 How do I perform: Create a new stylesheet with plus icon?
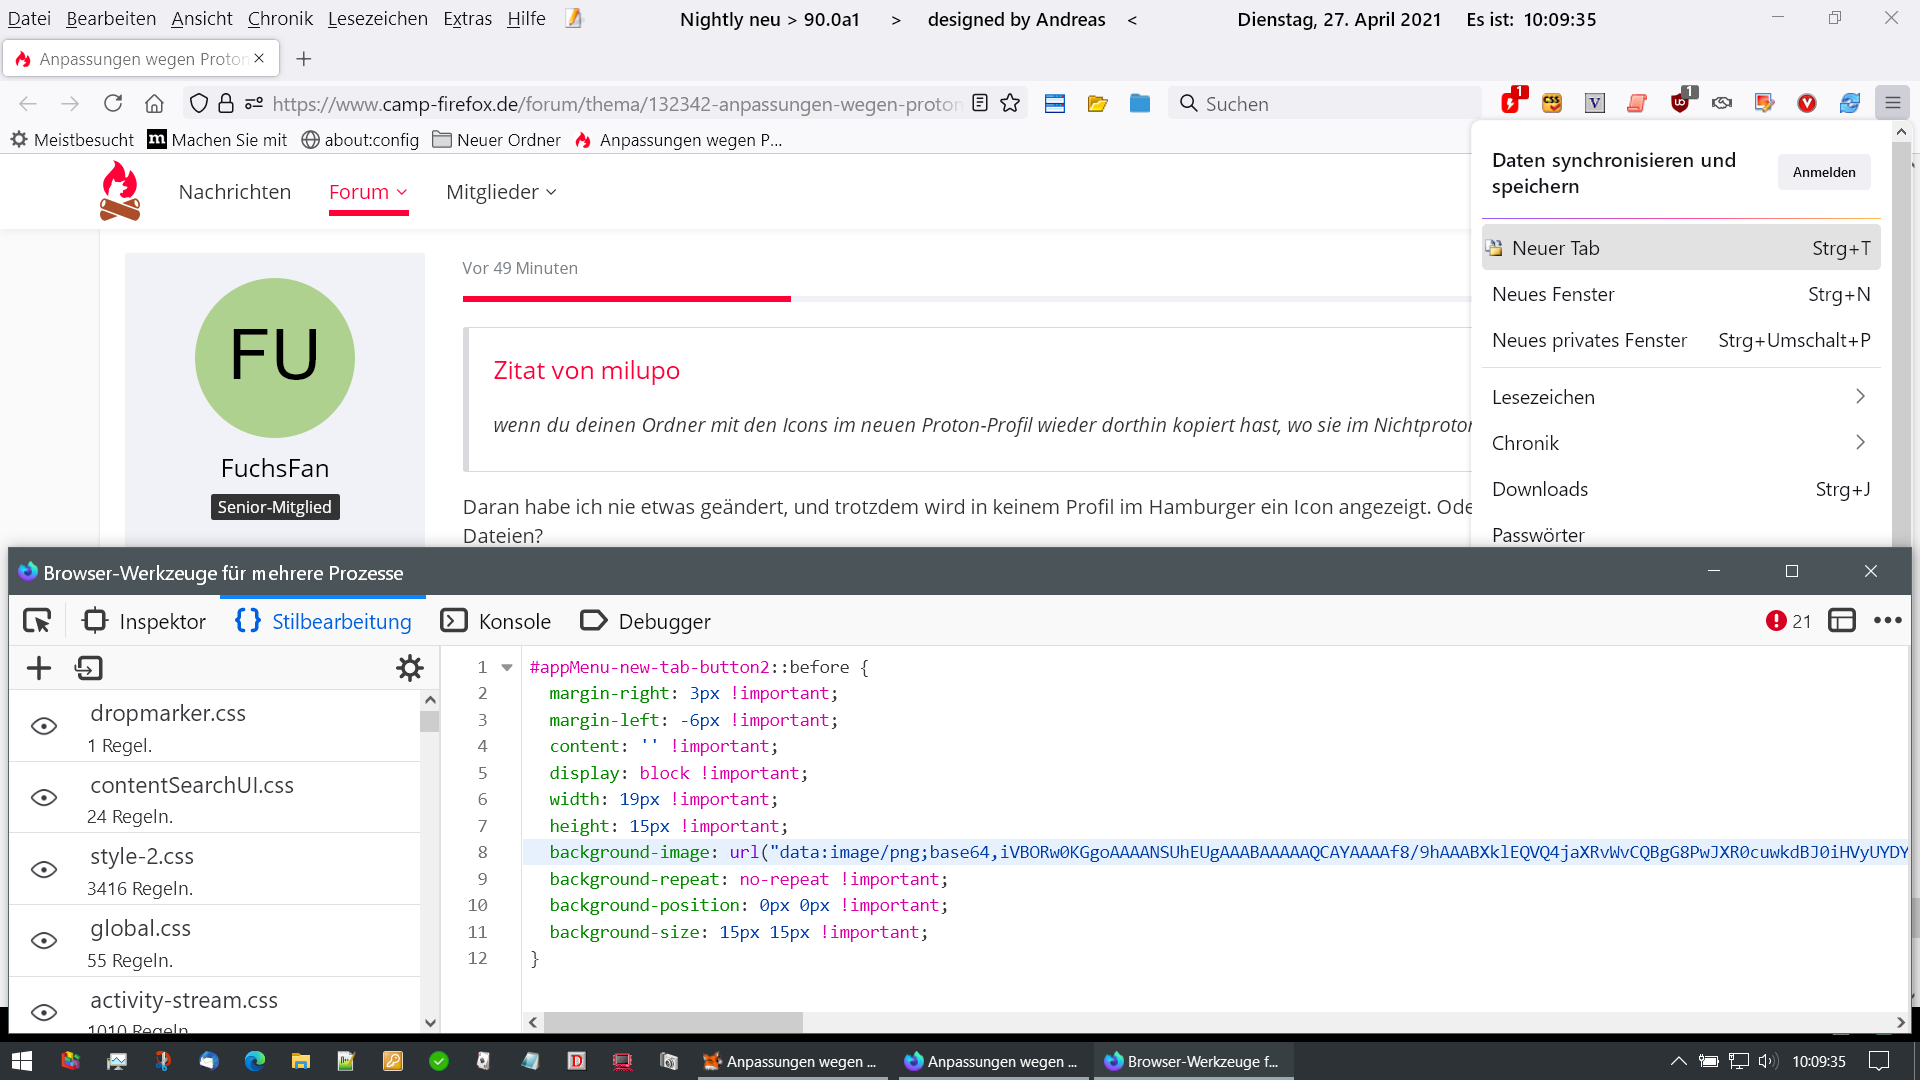click(39, 668)
